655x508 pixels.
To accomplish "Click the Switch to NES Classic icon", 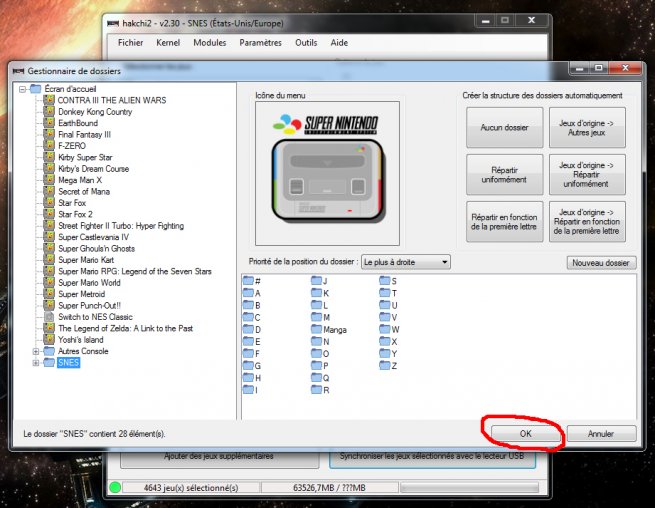I will coord(49,317).
